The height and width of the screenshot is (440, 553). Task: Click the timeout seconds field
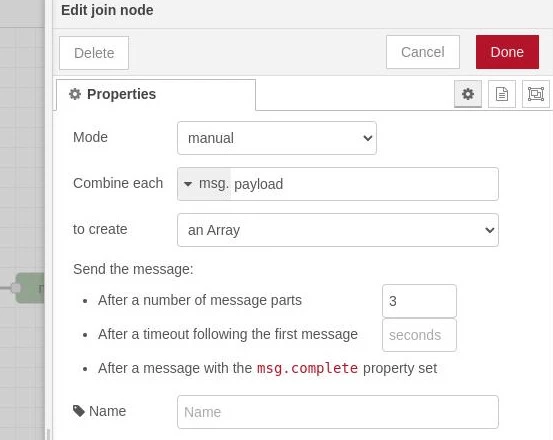tap(419, 335)
